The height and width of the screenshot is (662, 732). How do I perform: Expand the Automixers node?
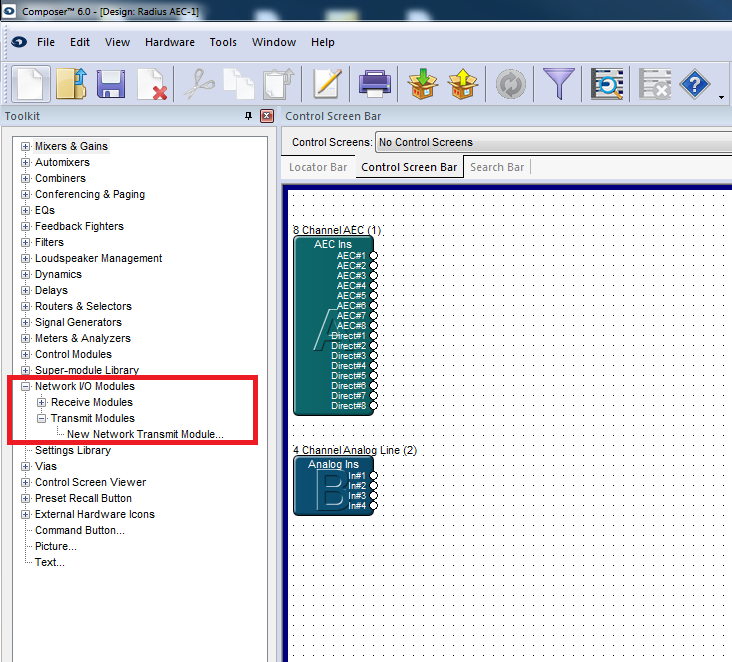(x=26, y=162)
